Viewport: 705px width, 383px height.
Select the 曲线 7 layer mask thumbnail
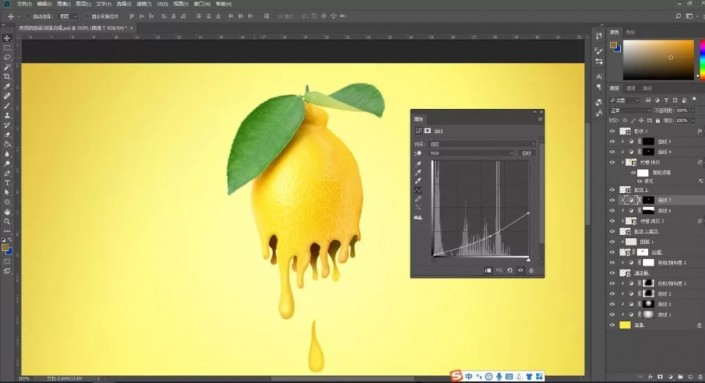tap(648, 200)
